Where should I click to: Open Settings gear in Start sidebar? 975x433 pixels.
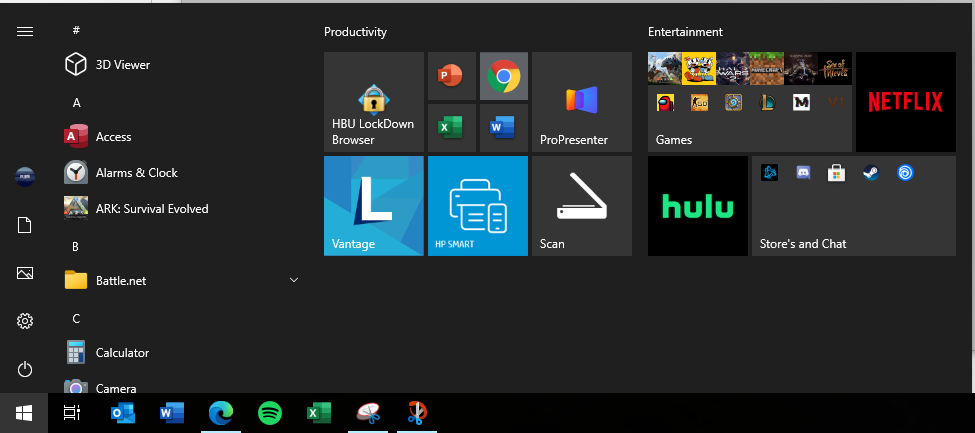coord(25,321)
